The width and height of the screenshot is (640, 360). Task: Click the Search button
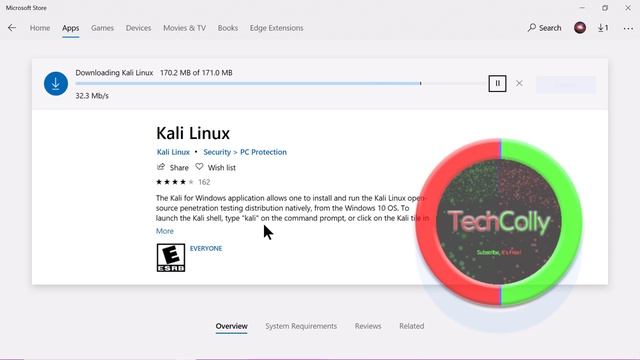(544, 28)
